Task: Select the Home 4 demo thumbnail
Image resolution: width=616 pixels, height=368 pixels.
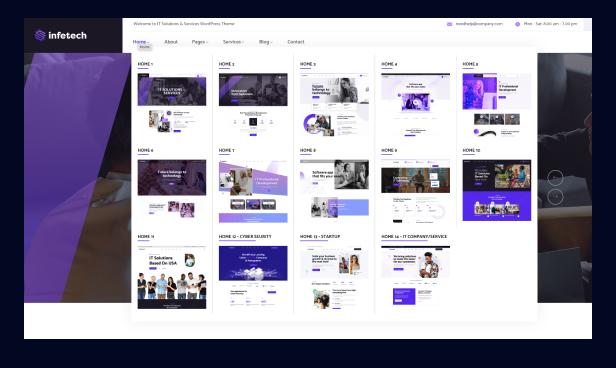Action: point(416,105)
